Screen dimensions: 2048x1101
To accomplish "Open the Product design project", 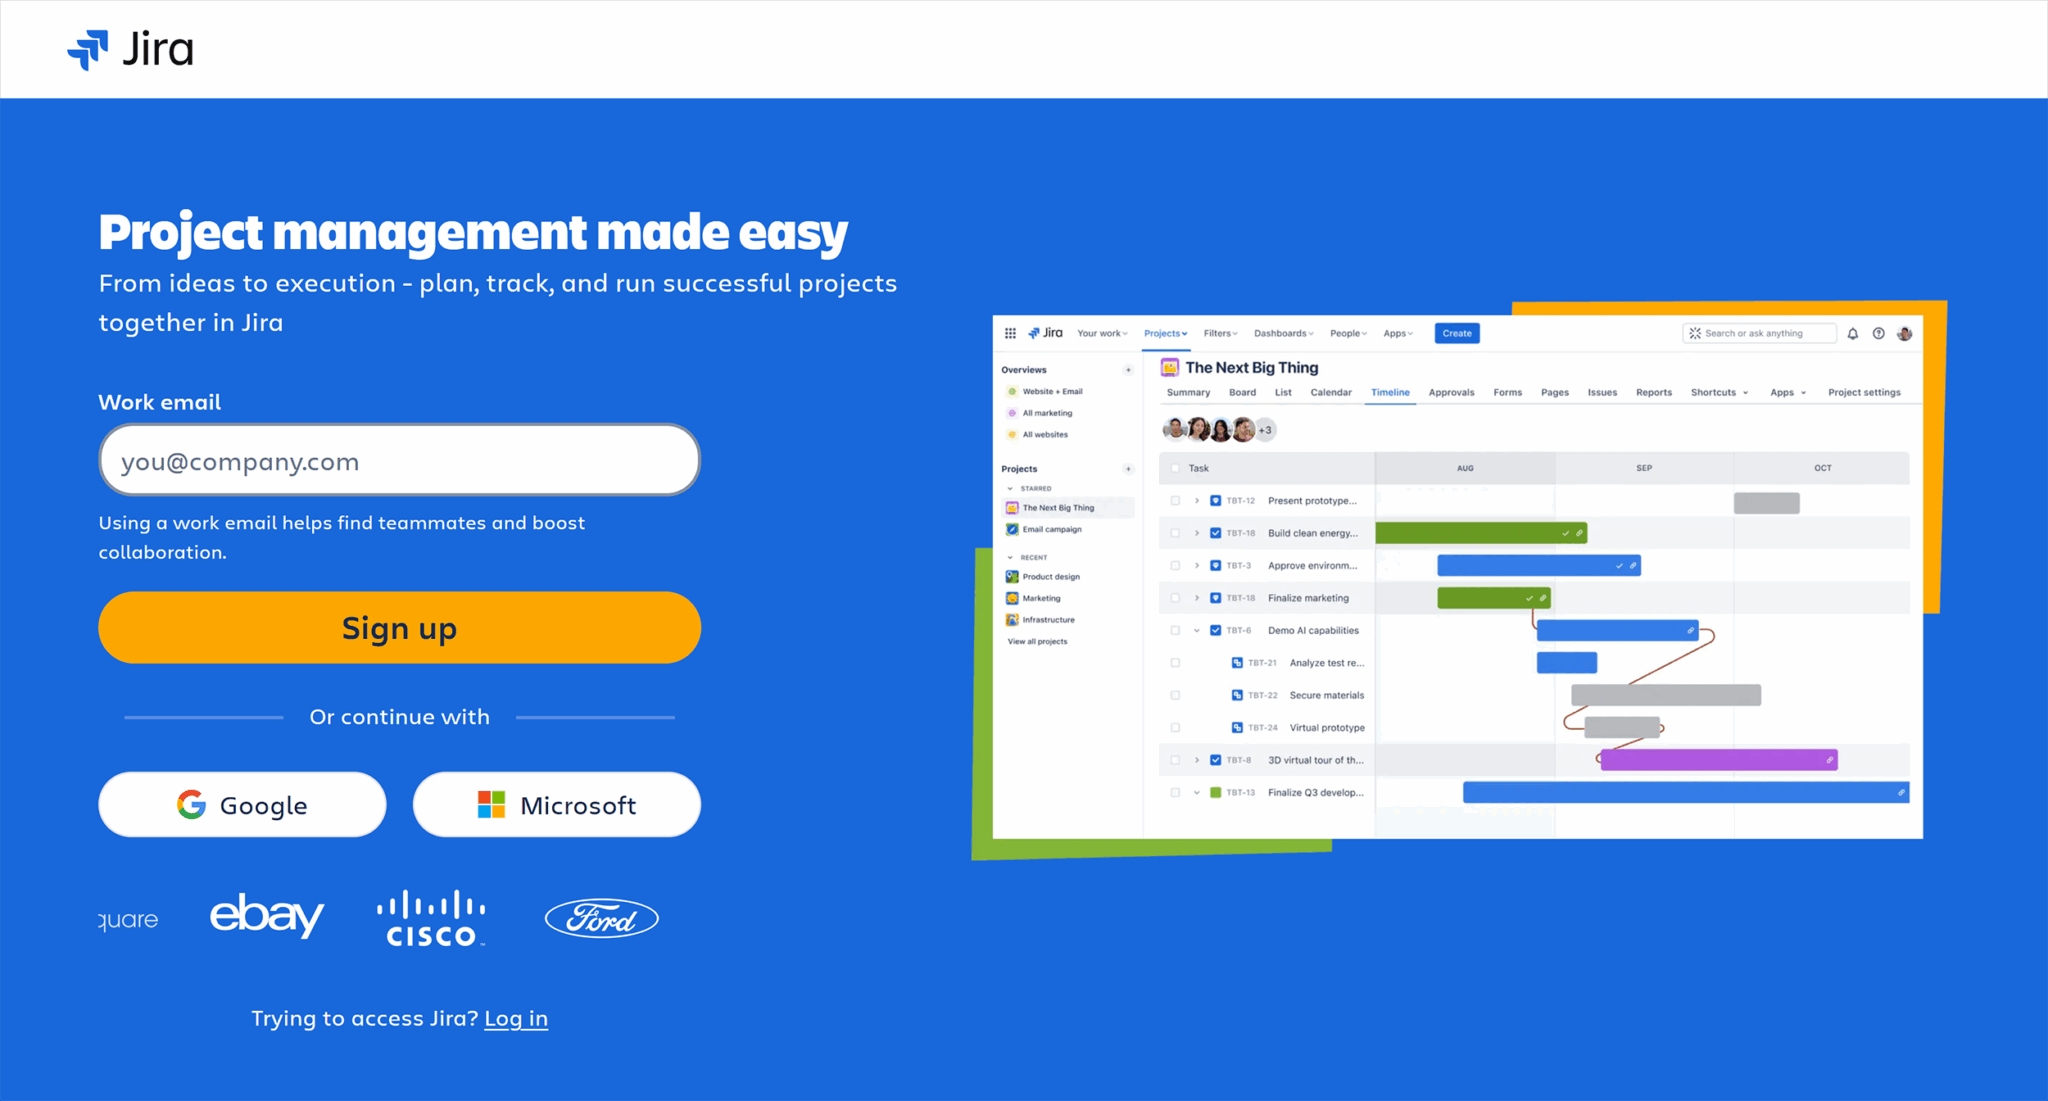I will 1051,577.
